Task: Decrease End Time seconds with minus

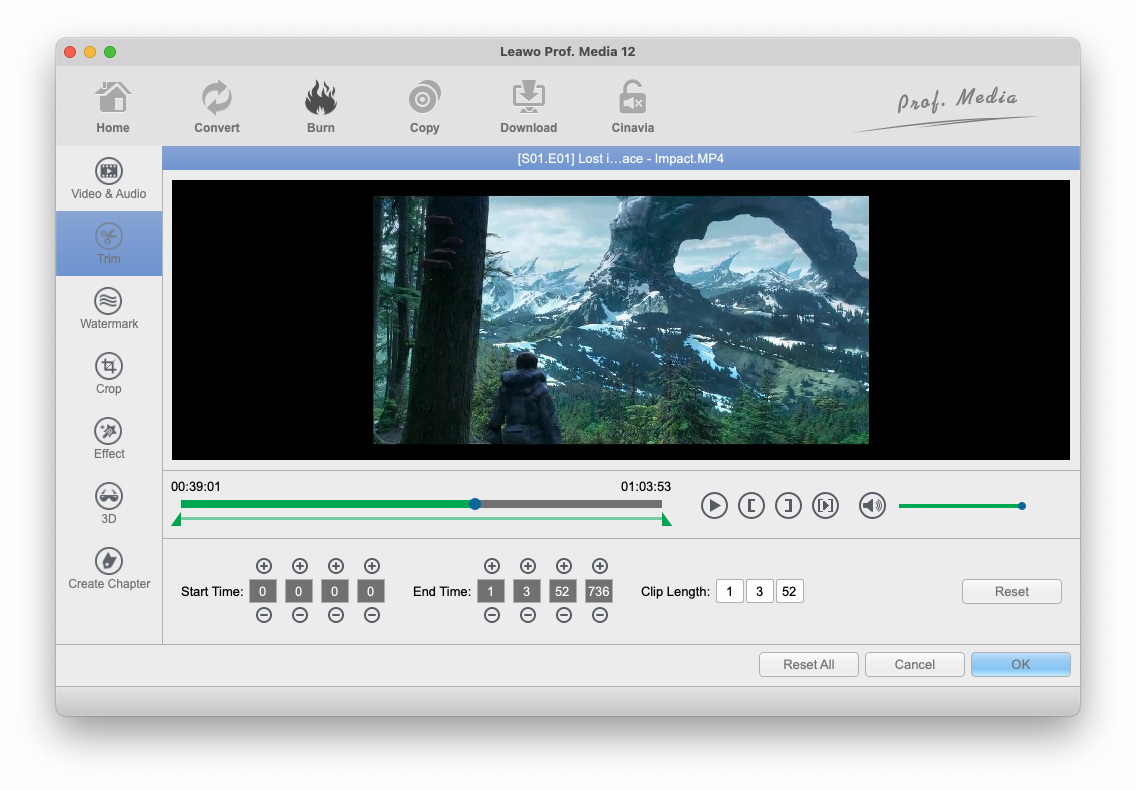Action: pos(564,615)
